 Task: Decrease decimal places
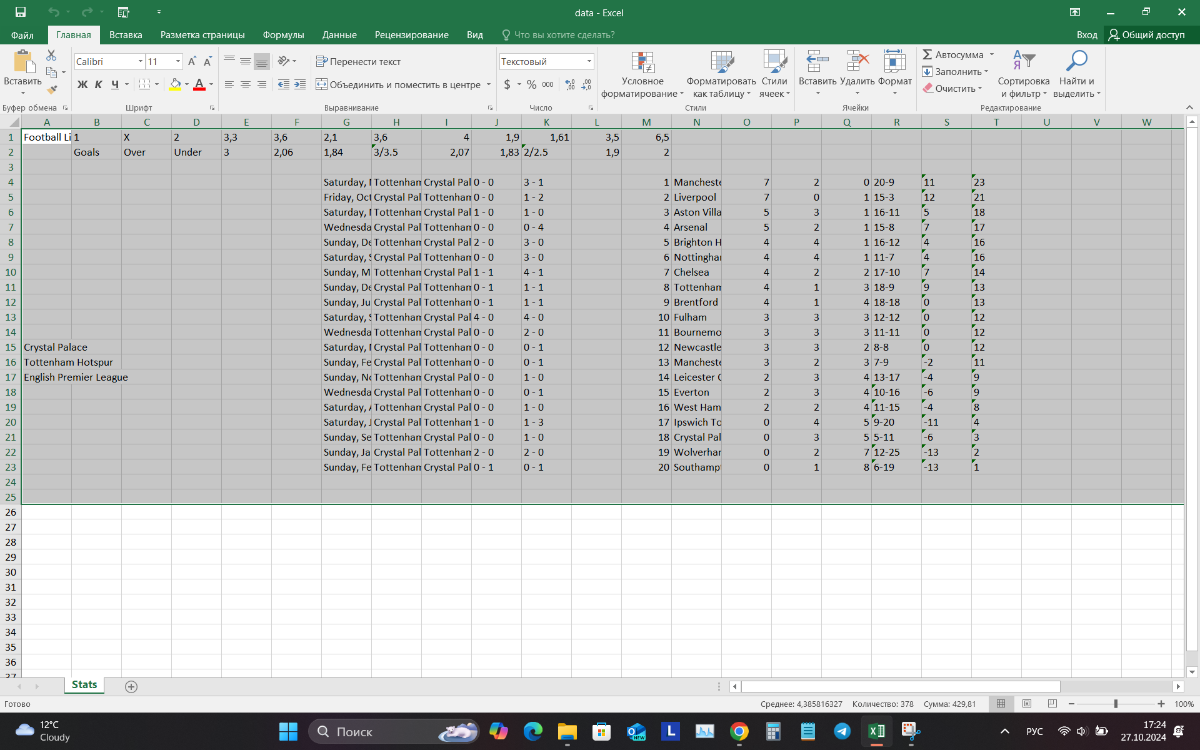click(585, 85)
